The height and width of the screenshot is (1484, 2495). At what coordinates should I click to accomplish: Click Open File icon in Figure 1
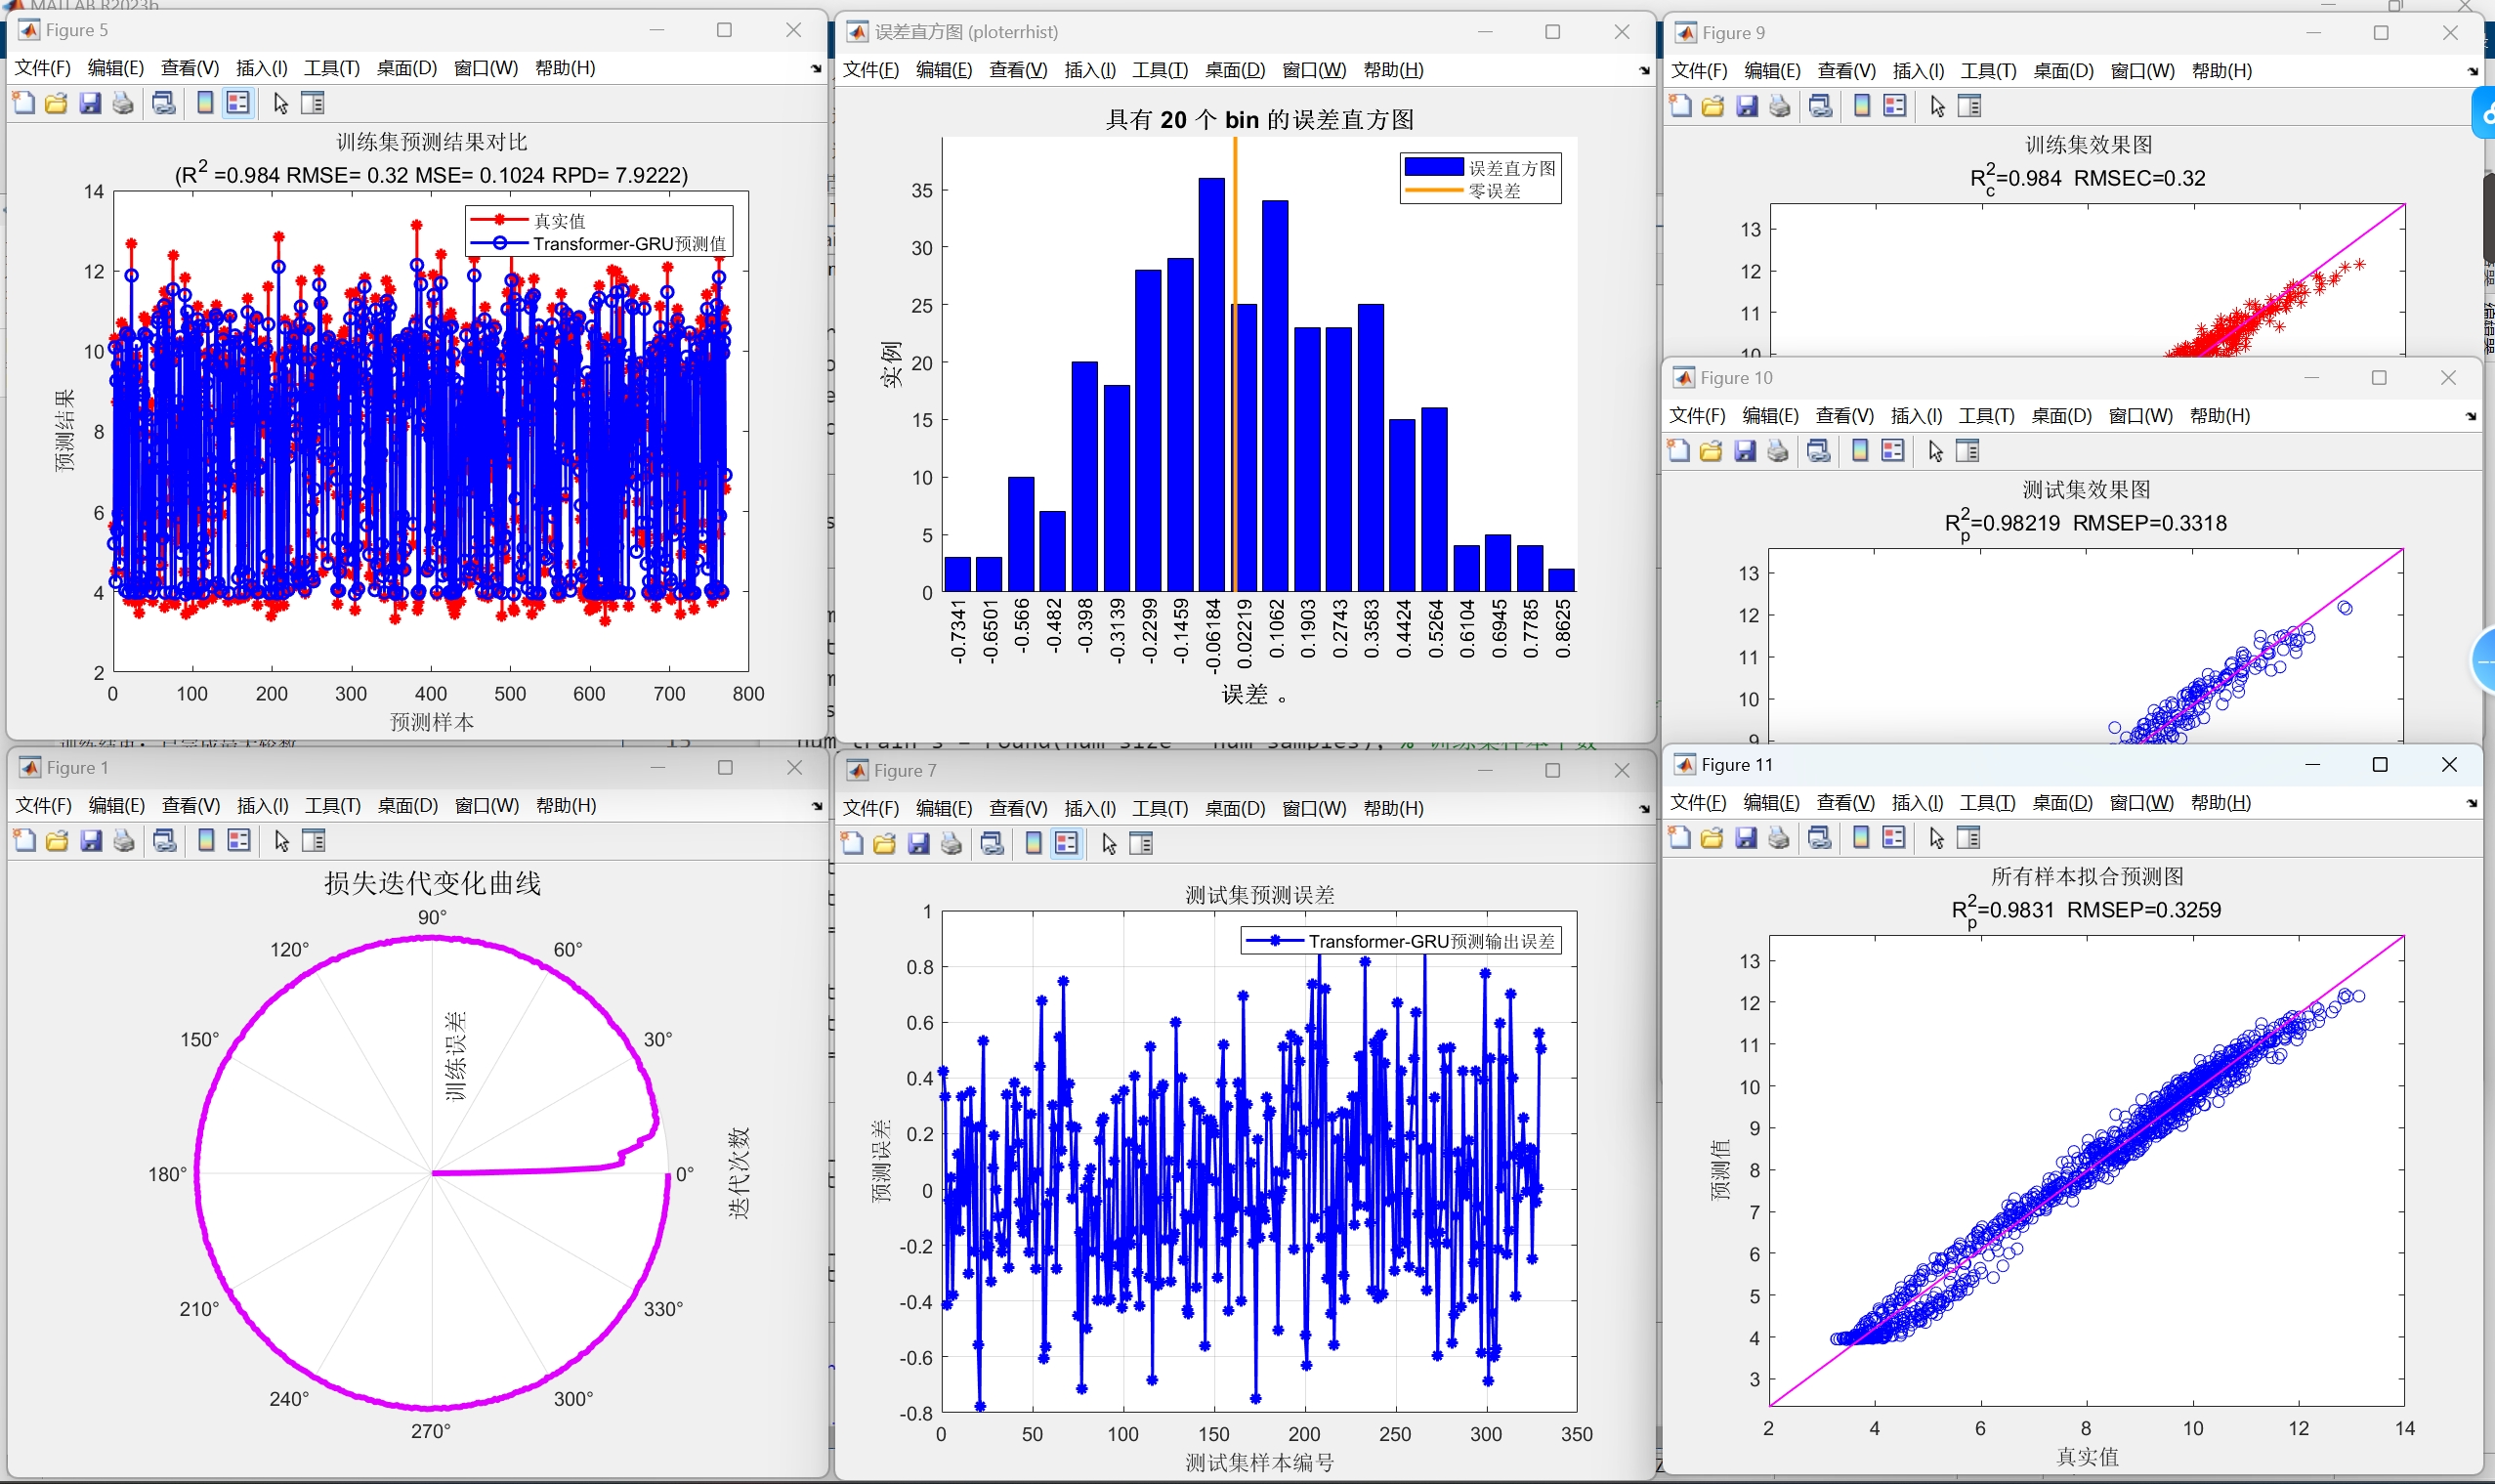[57, 841]
